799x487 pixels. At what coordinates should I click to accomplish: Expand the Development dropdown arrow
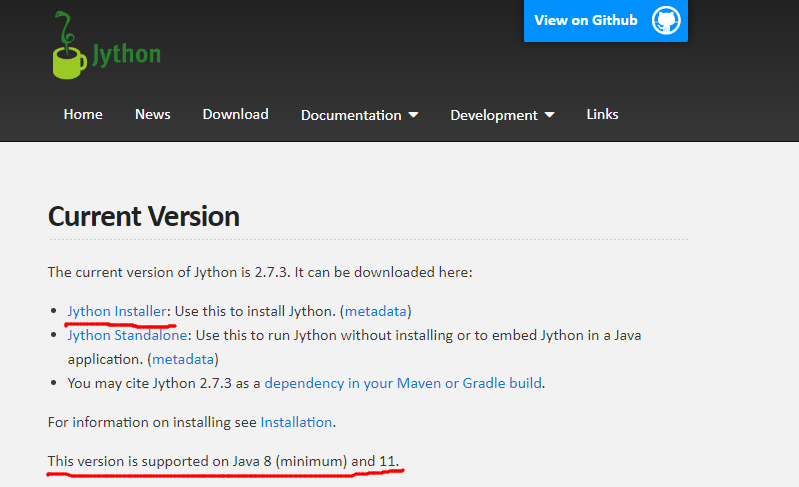click(549, 115)
